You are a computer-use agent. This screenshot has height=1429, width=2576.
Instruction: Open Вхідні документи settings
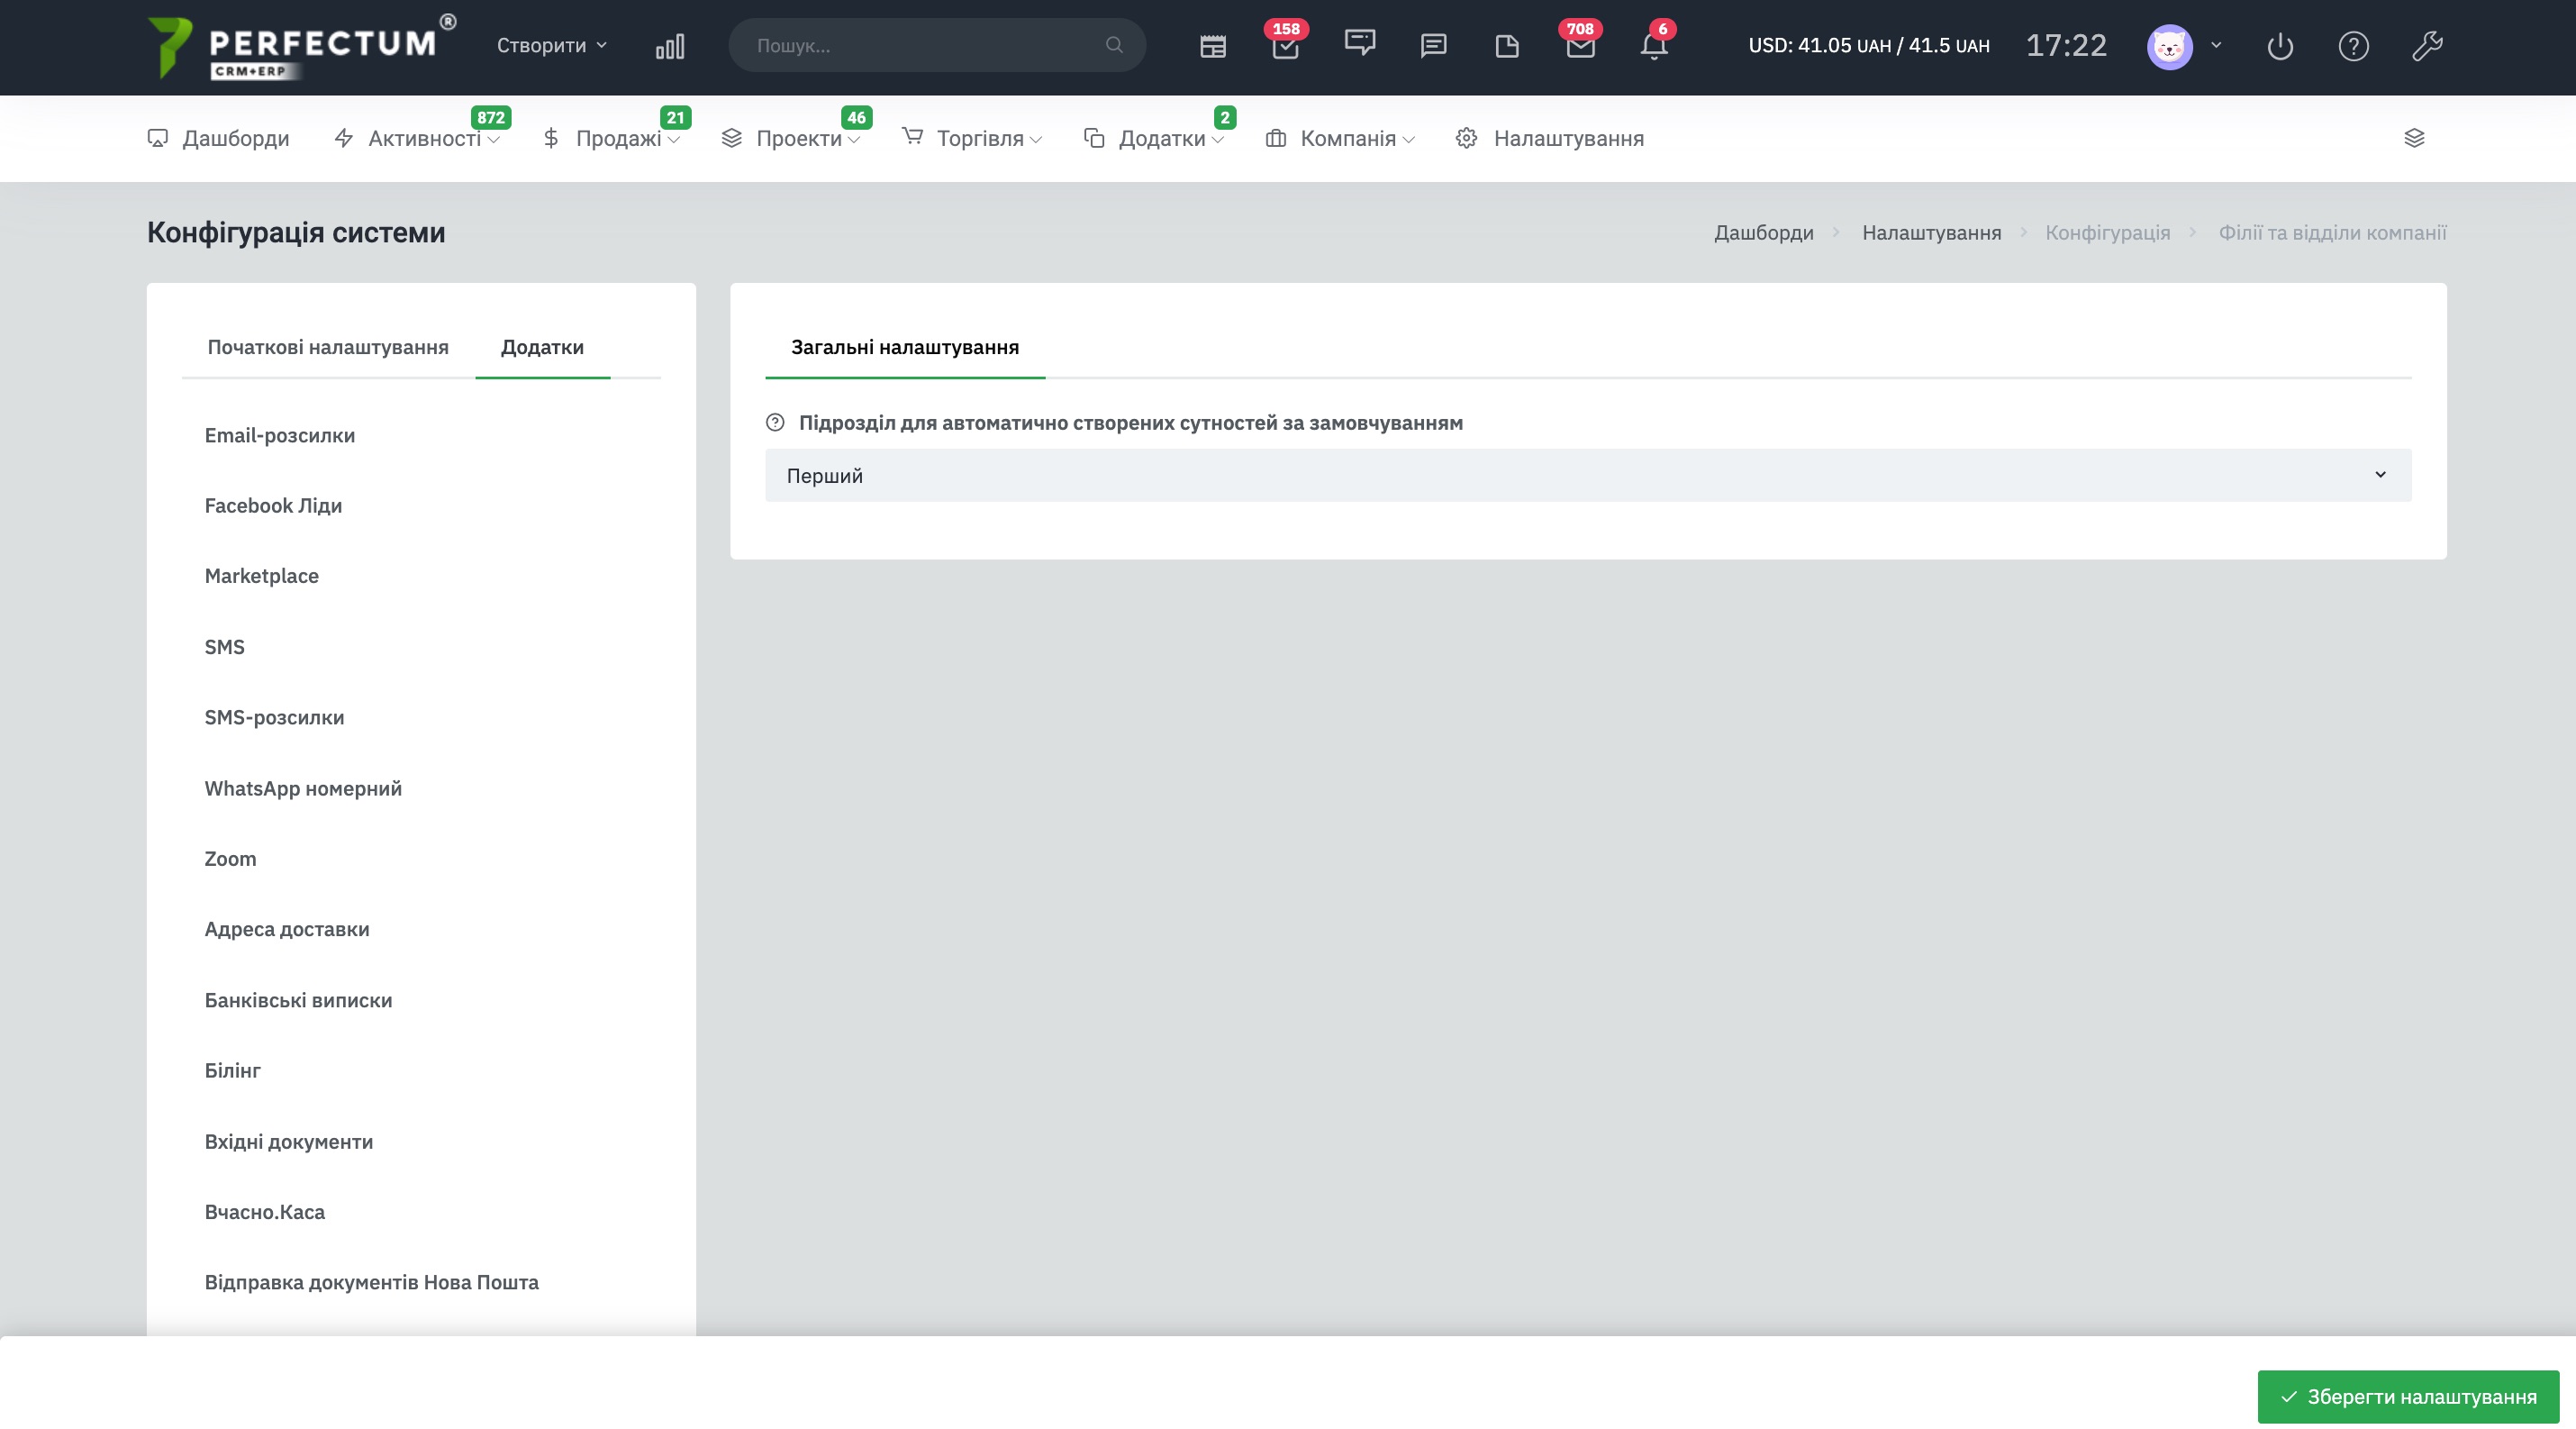coord(289,1141)
